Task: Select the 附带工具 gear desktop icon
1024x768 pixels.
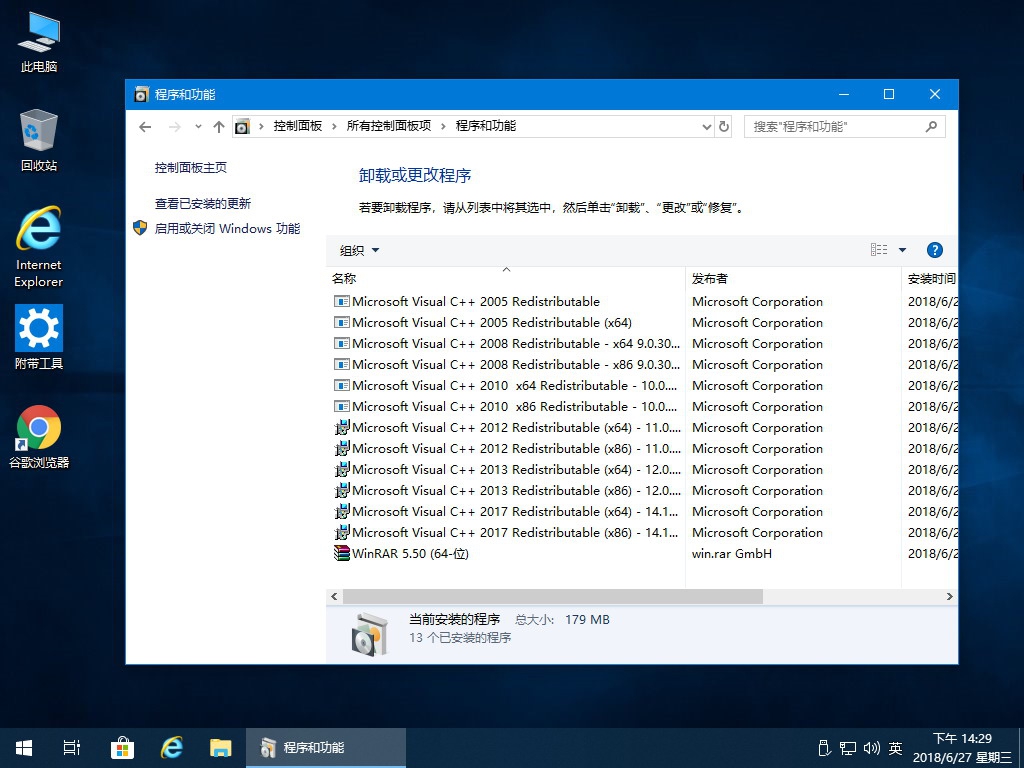Action: click(39, 338)
